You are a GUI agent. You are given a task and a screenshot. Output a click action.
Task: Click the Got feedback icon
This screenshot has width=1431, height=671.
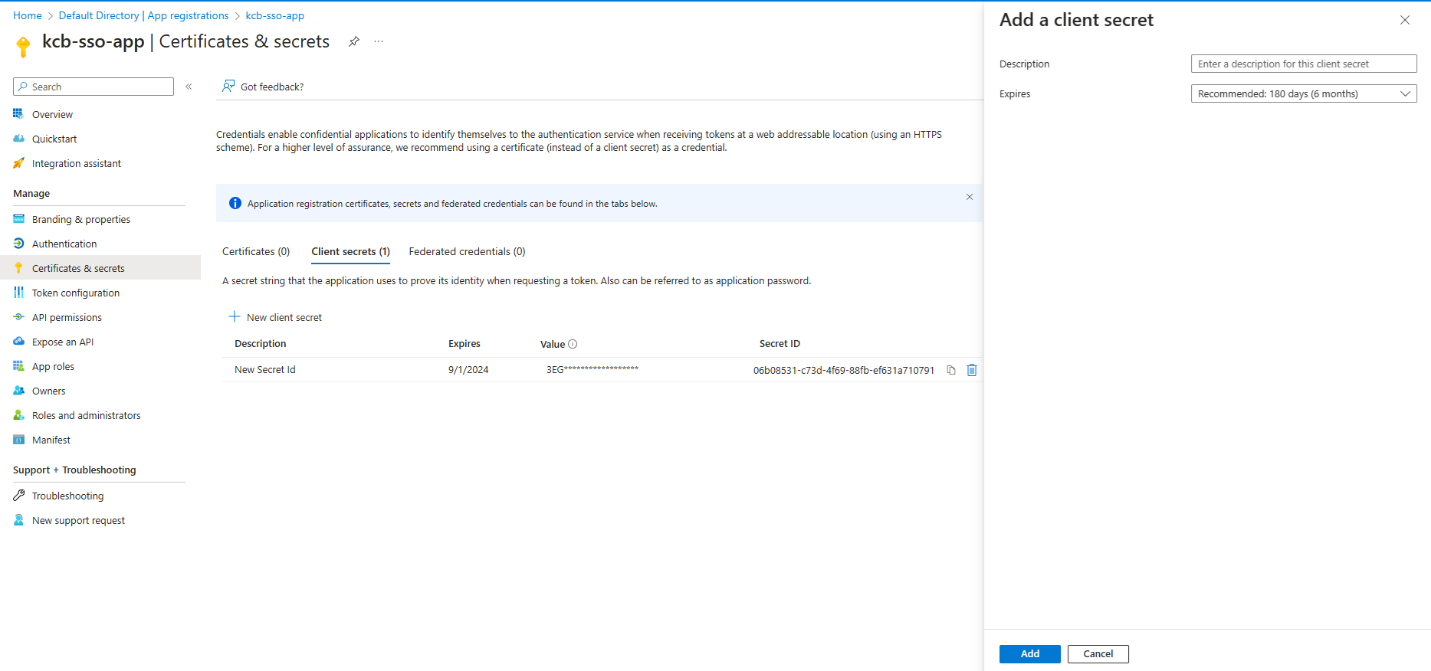coord(228,86)
